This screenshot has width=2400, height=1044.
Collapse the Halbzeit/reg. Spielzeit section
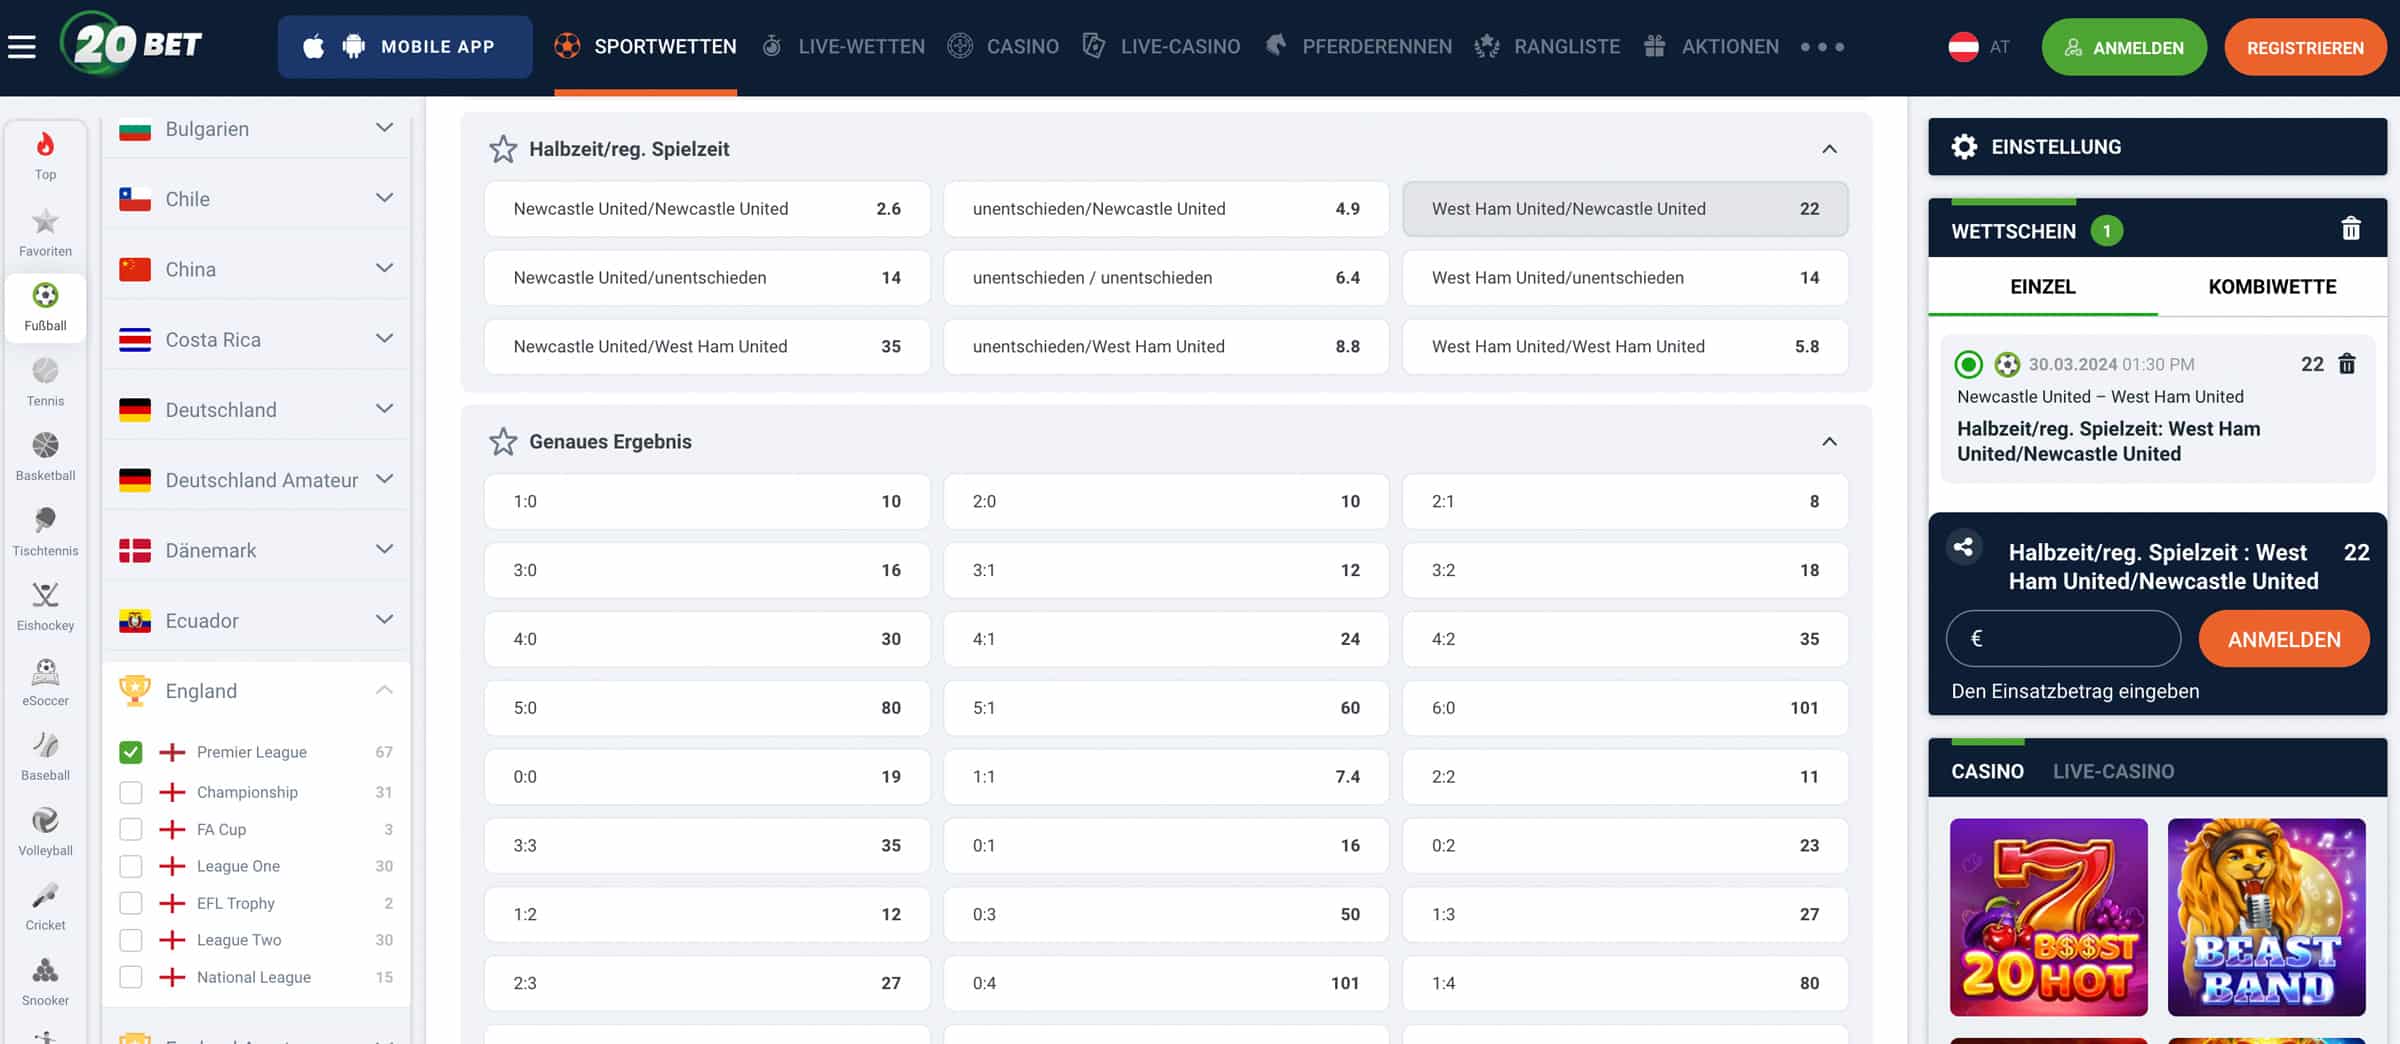[1829, 149]
